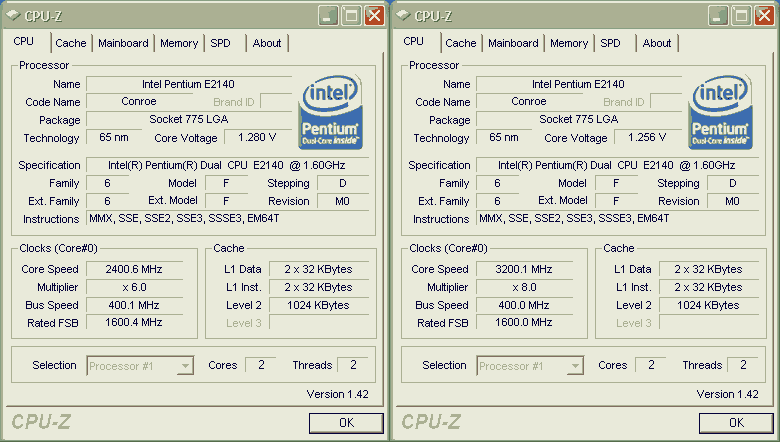This screenshot has height=442, width=780.
Task: Switch to Memory tab in right window
Action: pos(569,43)
